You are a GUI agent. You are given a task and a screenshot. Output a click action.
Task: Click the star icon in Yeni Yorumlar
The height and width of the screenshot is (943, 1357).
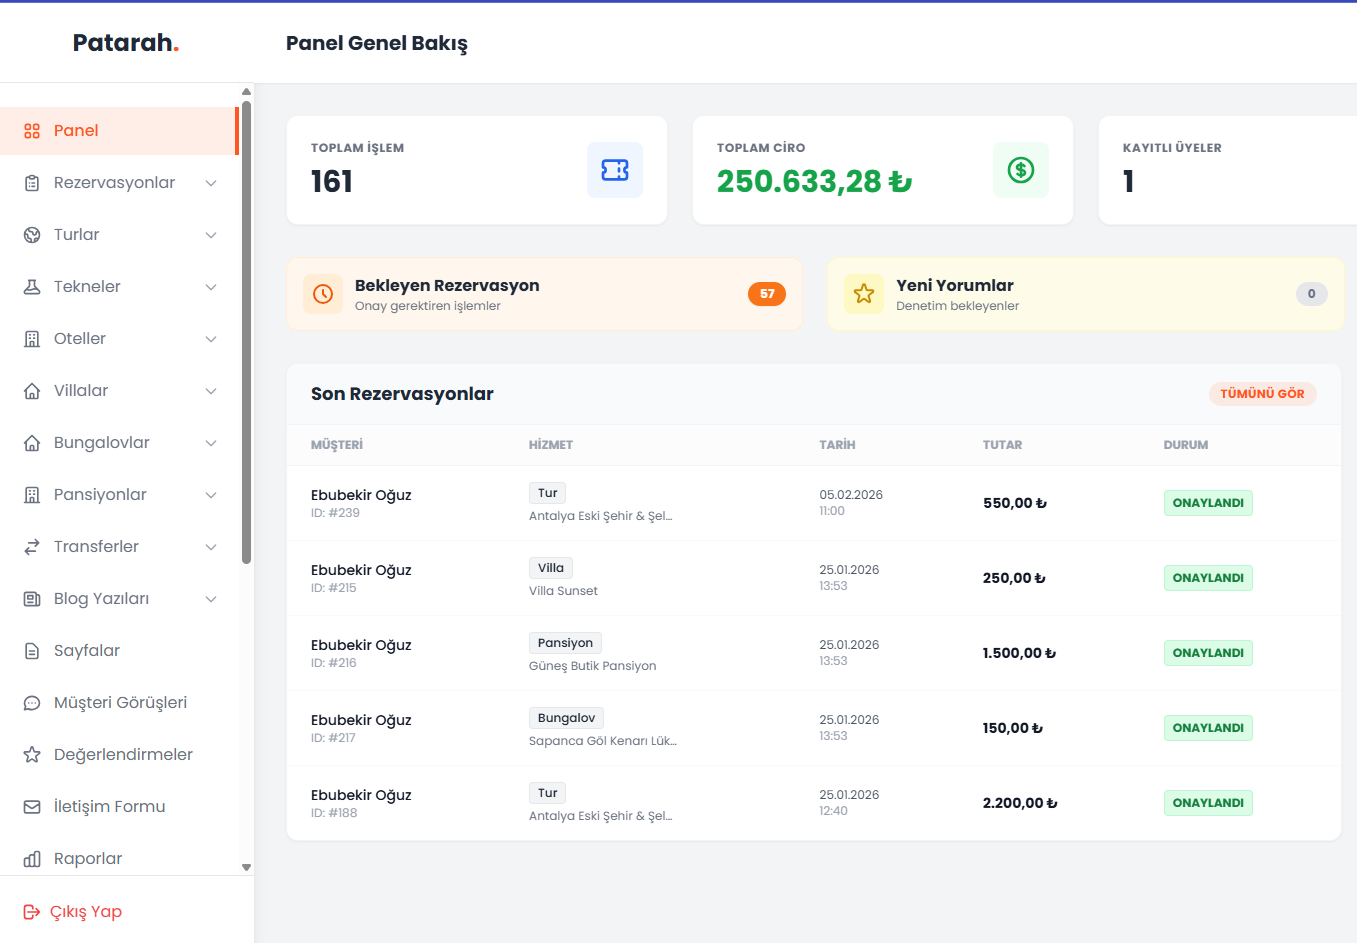(x=864, y=294)
